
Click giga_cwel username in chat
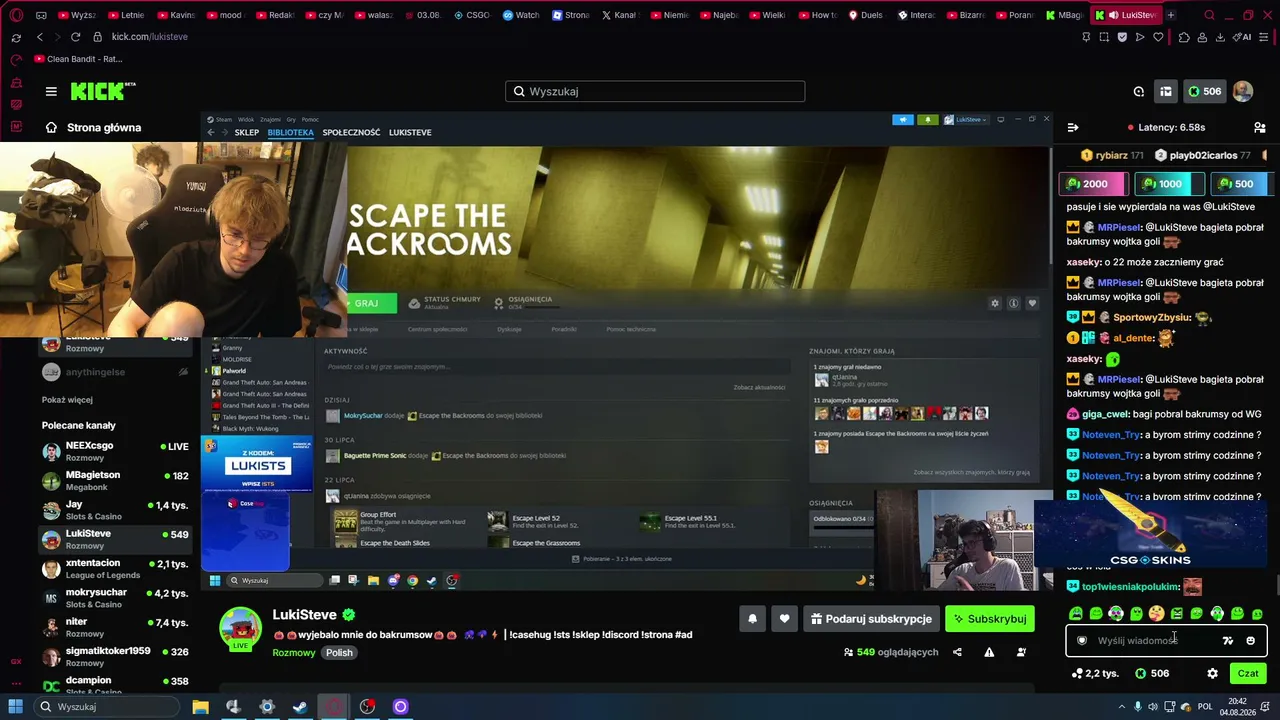1105,414
